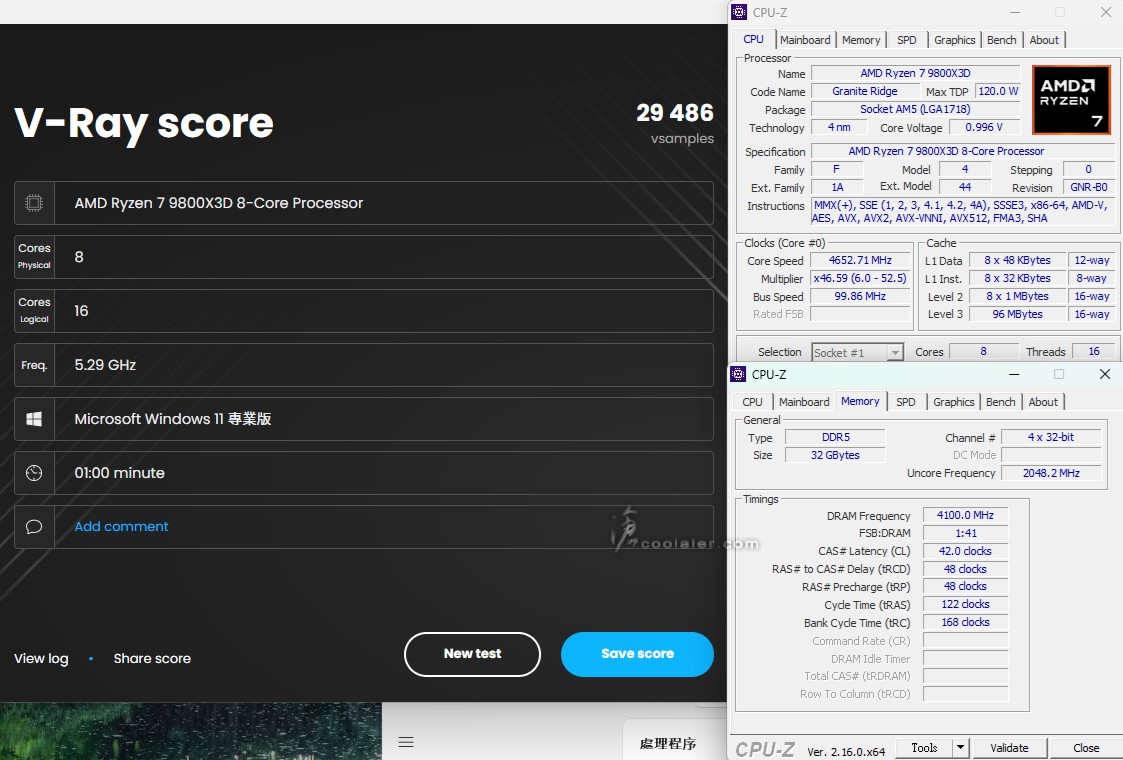This screenshot has width=1123, height=760.
Task: Open Graphics tab in upper CPU-Z window
Action: 955,40
